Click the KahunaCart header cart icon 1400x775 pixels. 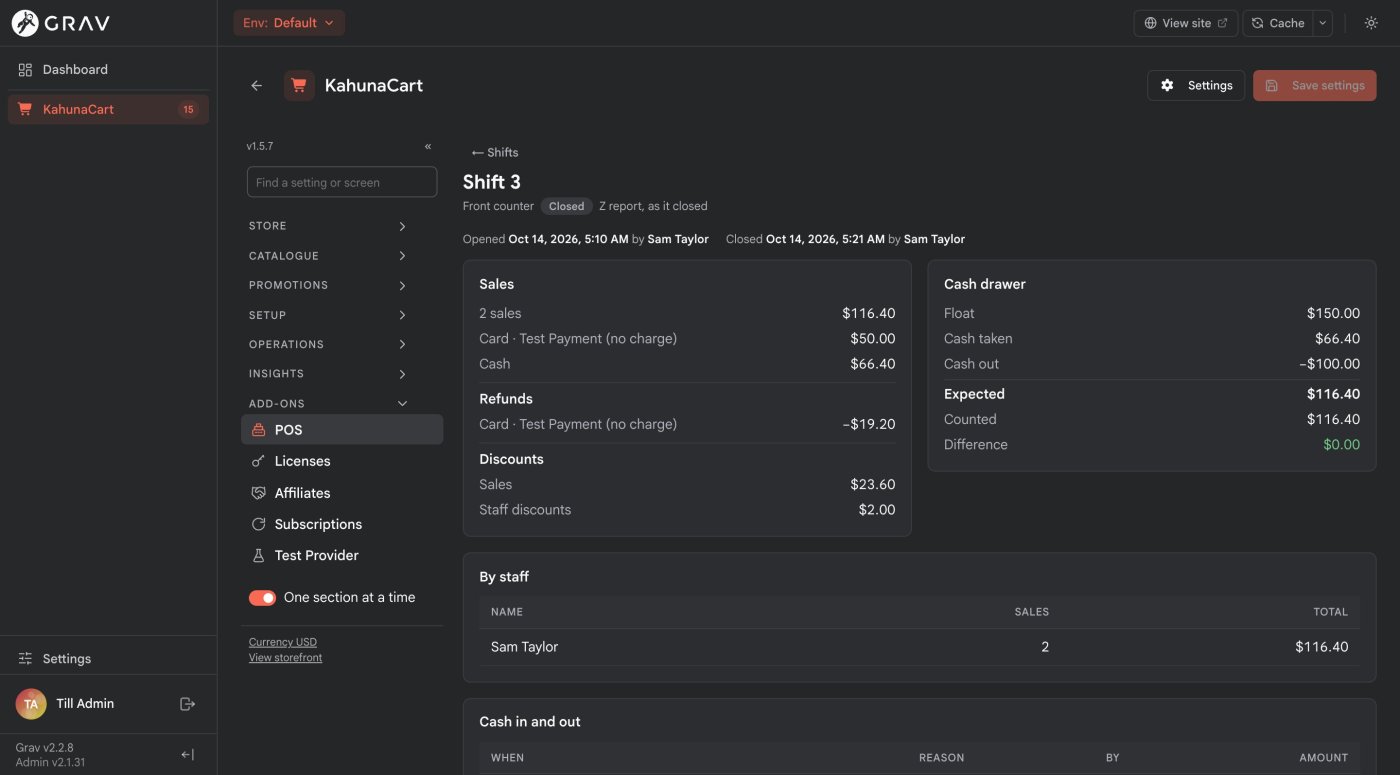click(x=299, y=85)
